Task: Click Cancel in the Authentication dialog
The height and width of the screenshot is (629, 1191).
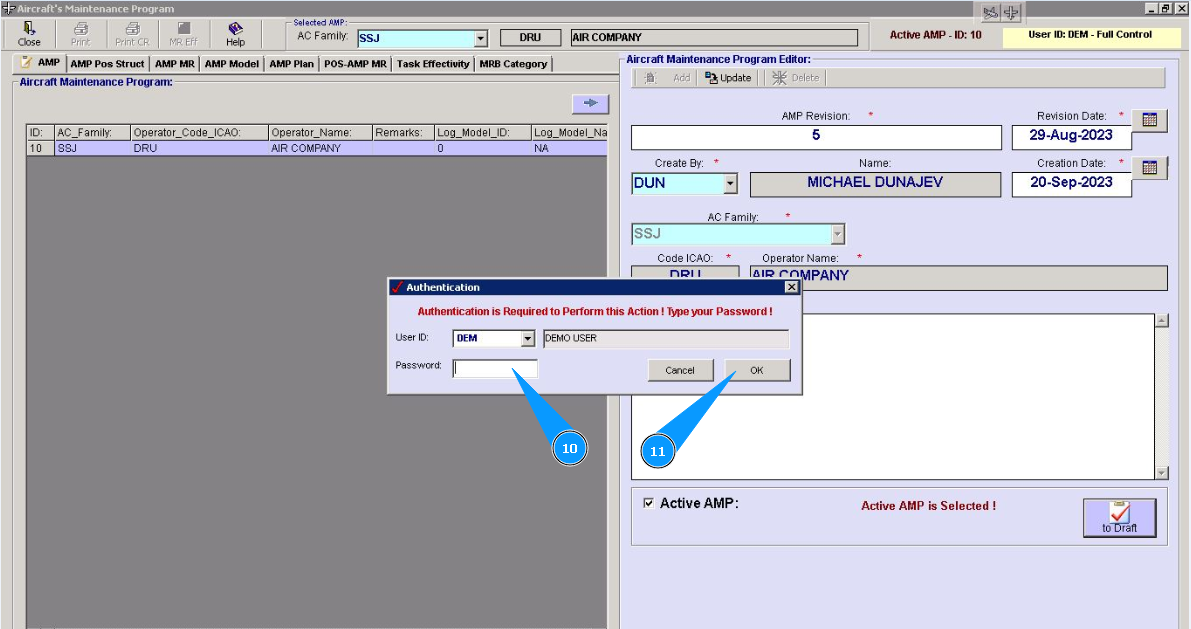Action: point(680,370)
